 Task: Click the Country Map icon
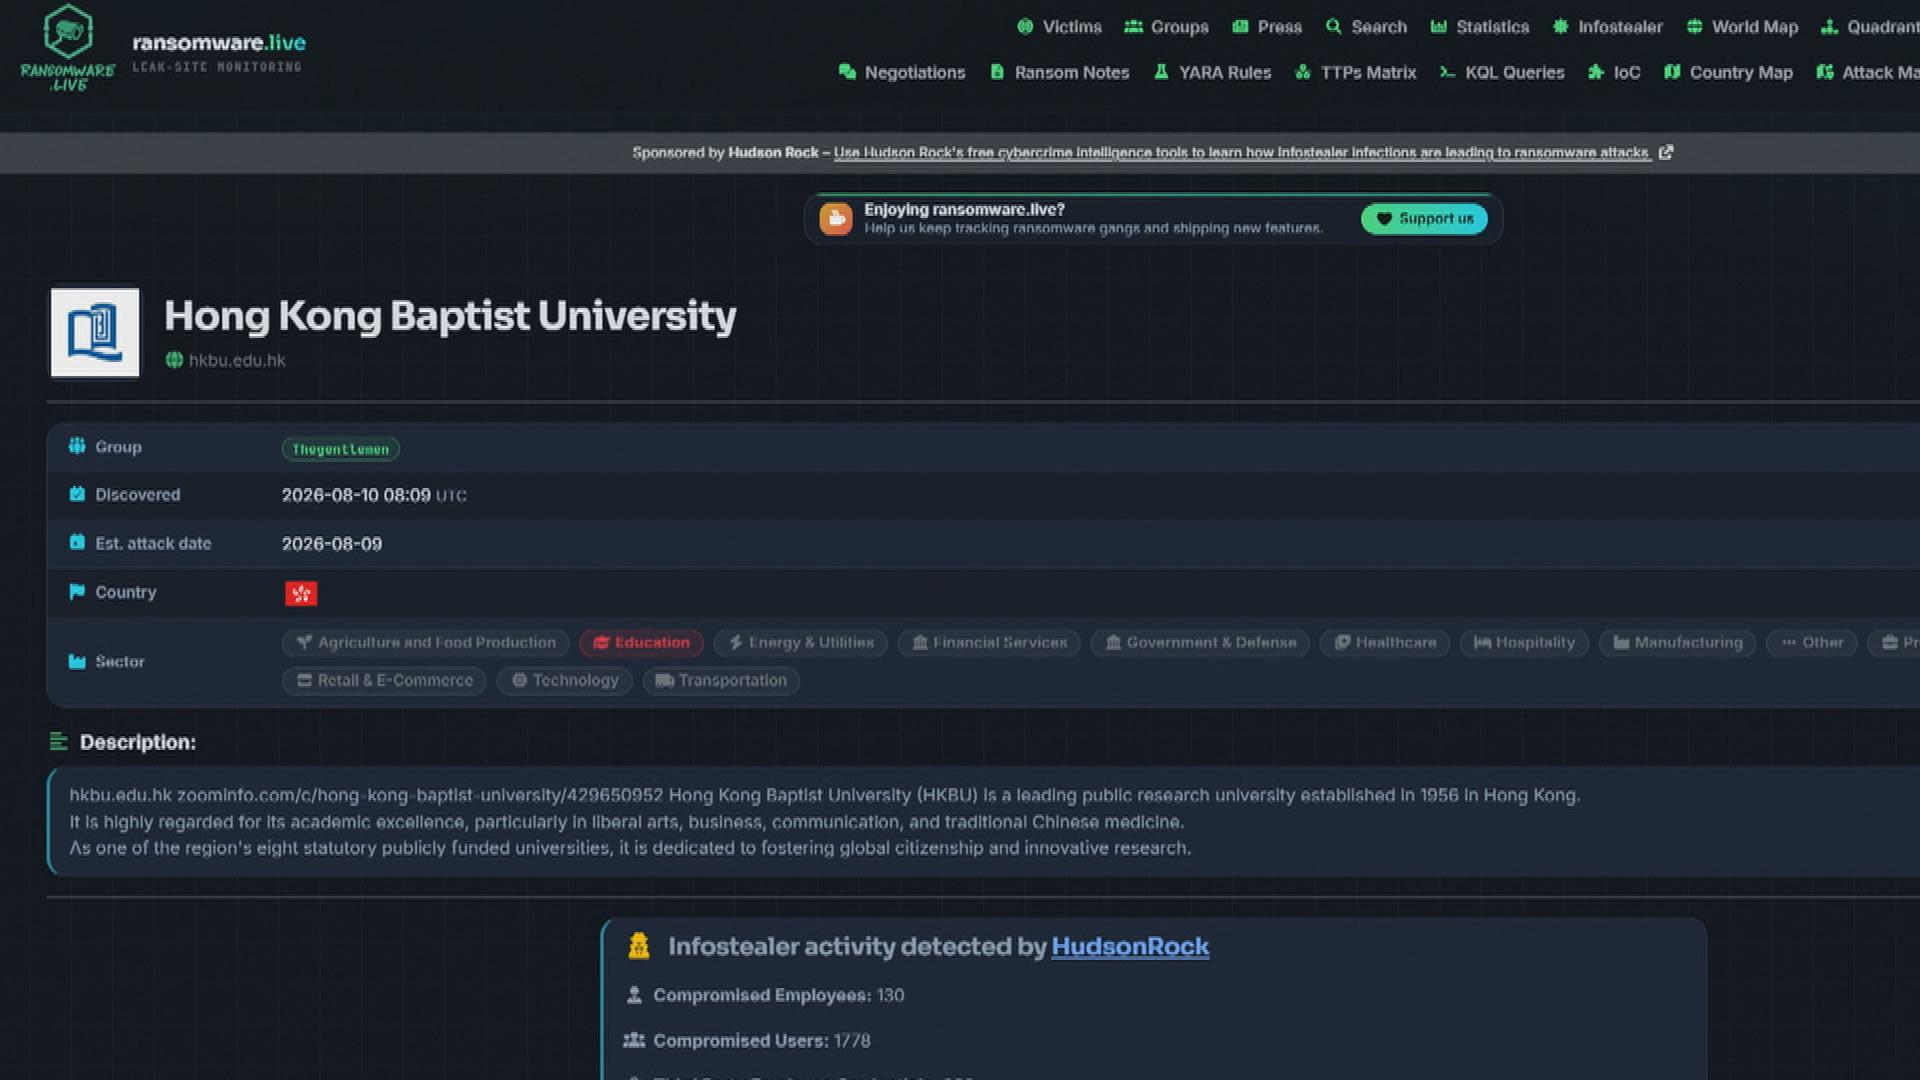point(1672,72)
